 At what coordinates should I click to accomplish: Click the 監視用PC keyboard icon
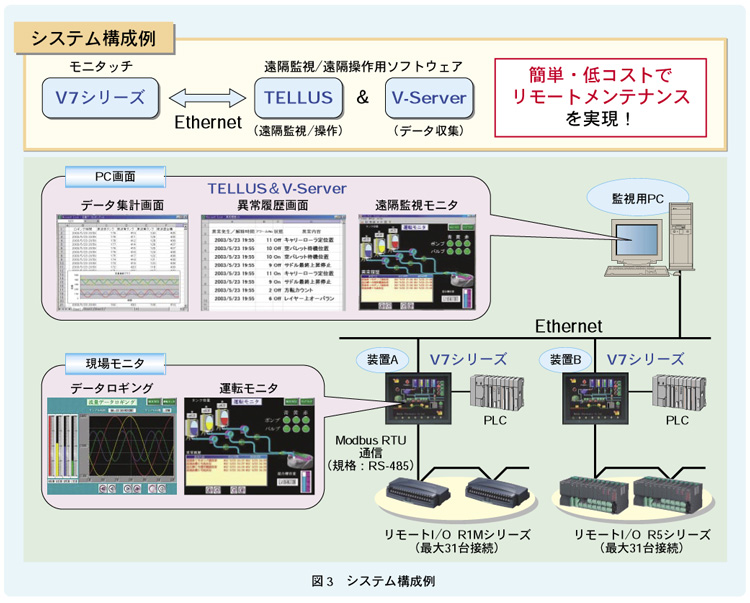click(x=637, y=271)
